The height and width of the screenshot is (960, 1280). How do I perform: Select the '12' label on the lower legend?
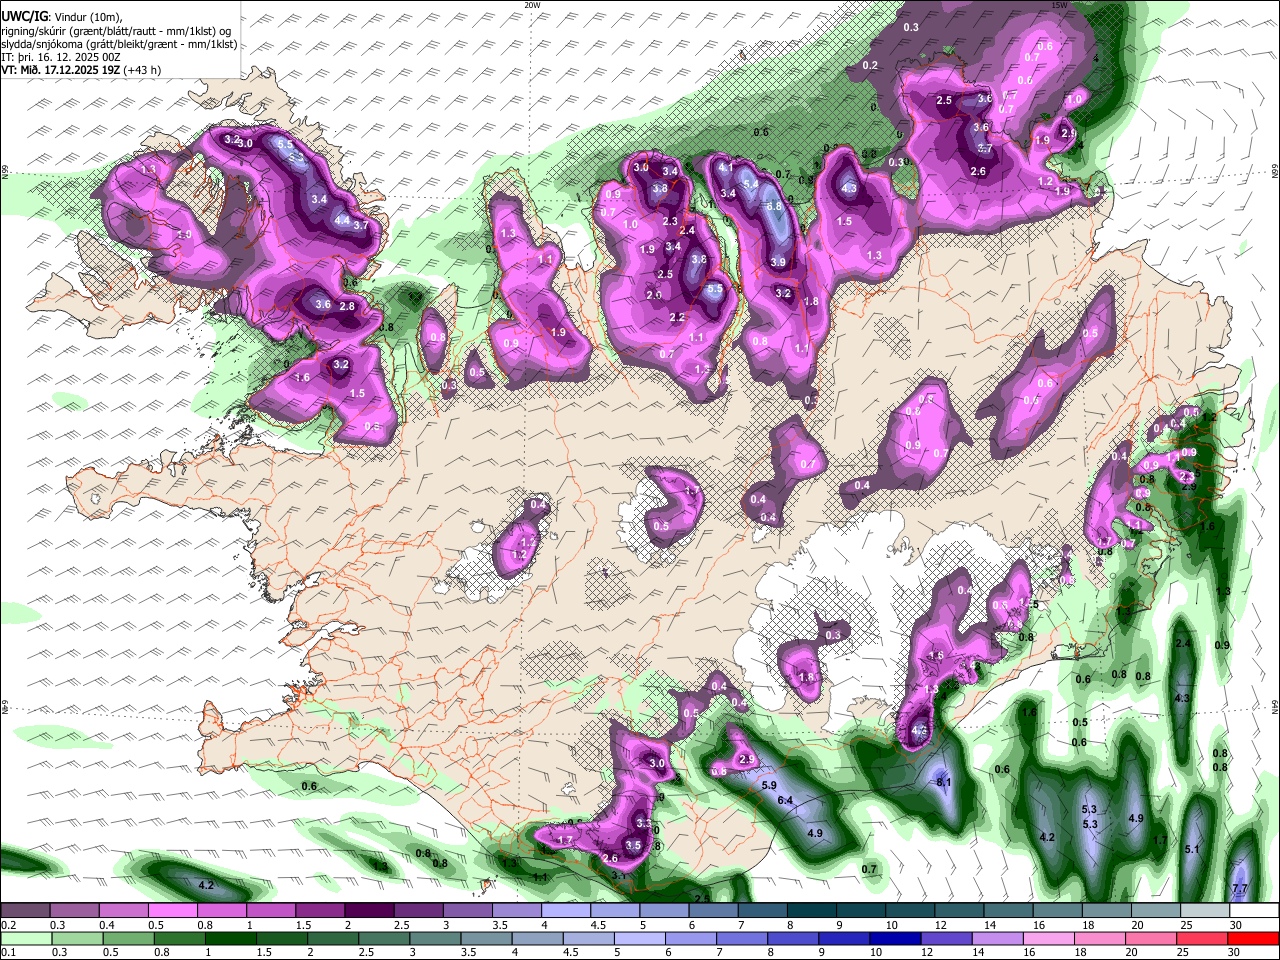click(x=928, y=952)
